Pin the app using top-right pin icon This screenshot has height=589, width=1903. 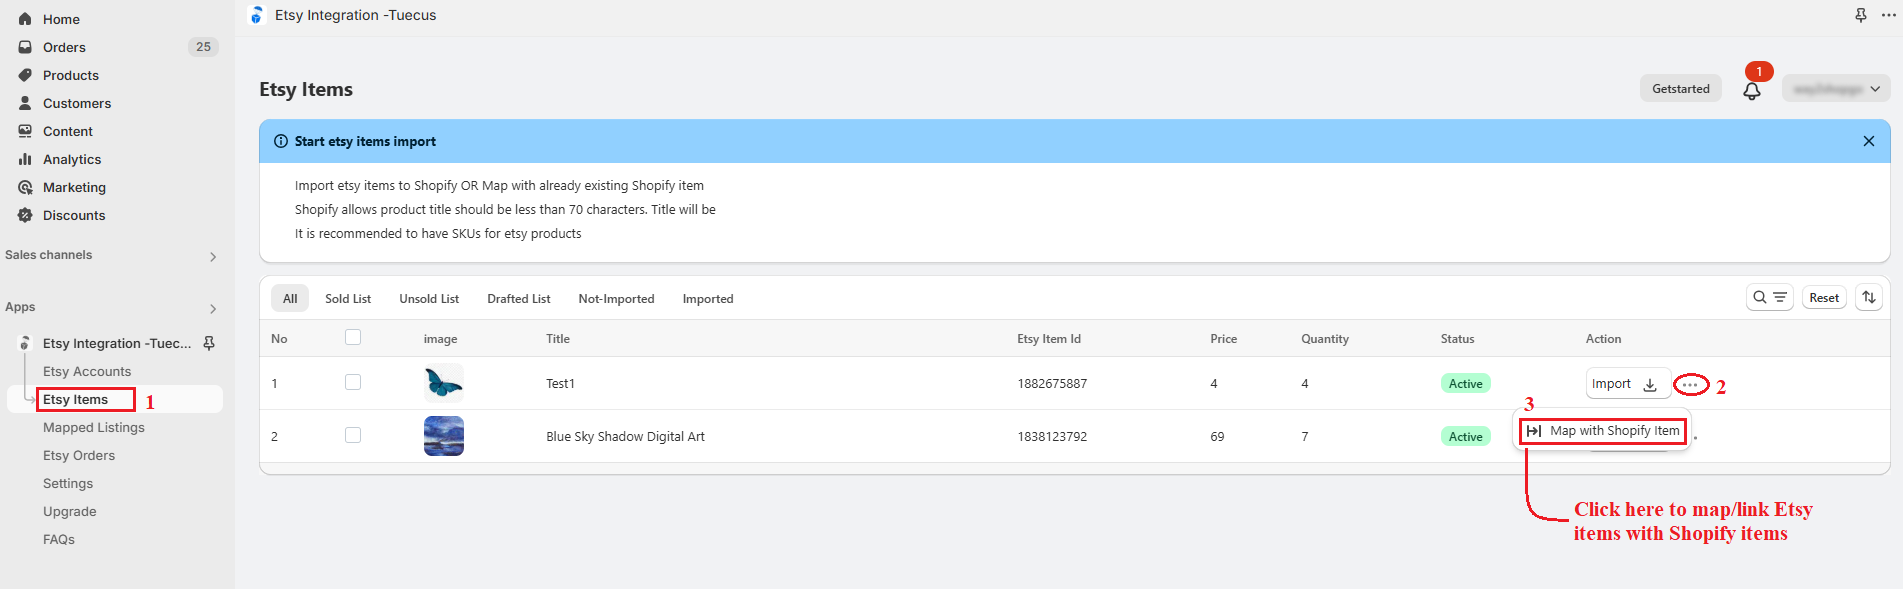pyautogui.click(x=1861, y=15)
